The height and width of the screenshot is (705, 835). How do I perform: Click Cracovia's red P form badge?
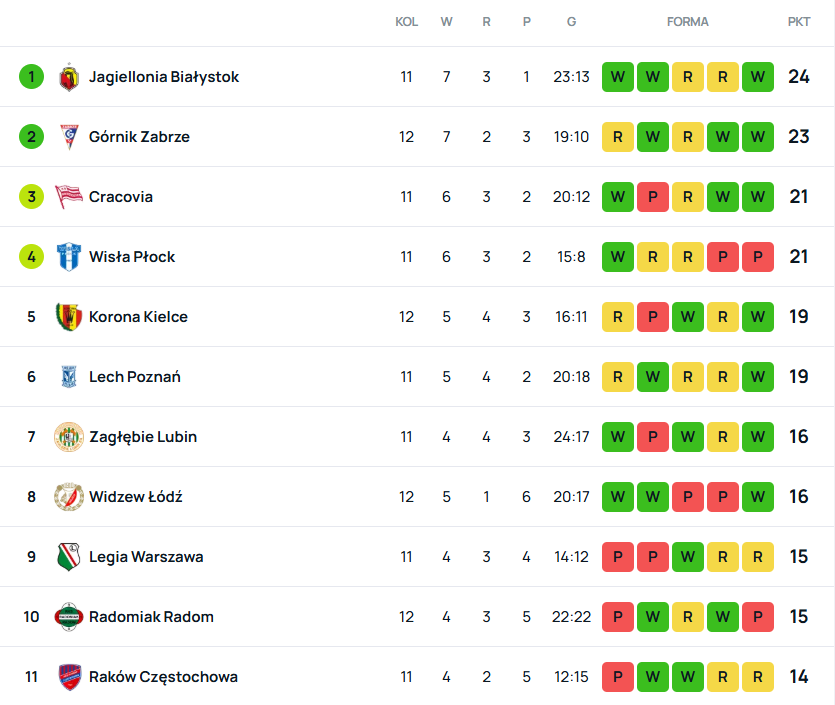click(653, 197)
